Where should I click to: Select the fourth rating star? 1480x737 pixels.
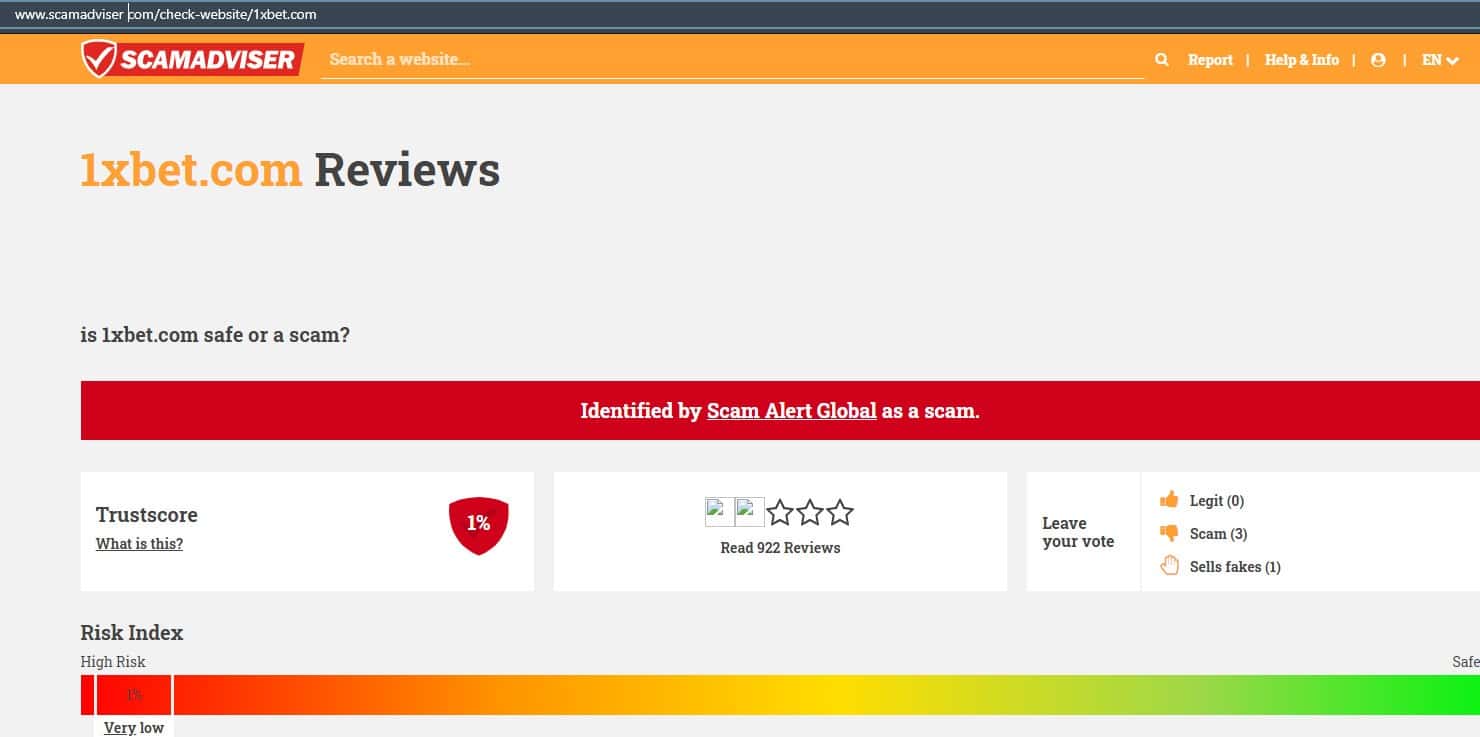[x=810, y=513]
